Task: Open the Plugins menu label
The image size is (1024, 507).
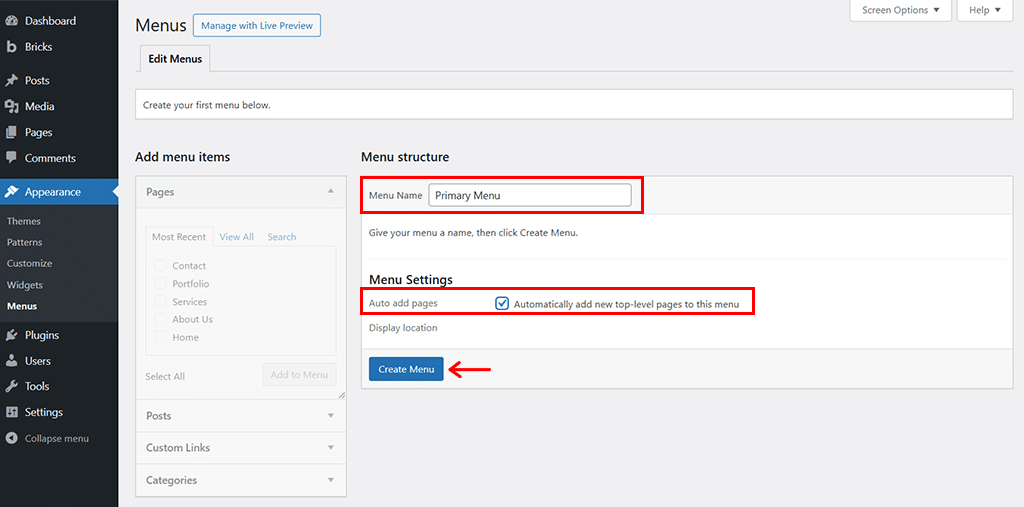Action: [x=42, y=335]
